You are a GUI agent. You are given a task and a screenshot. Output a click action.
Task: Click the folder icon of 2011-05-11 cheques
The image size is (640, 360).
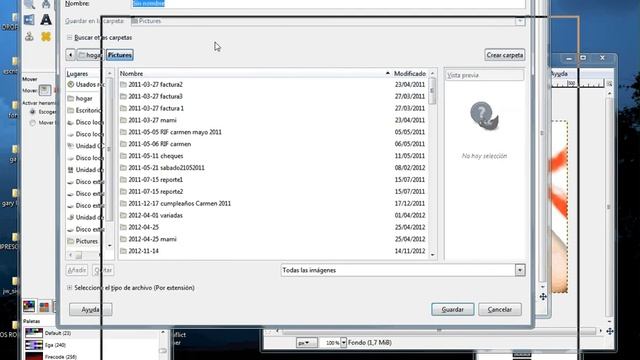click(x=123, y=156)
